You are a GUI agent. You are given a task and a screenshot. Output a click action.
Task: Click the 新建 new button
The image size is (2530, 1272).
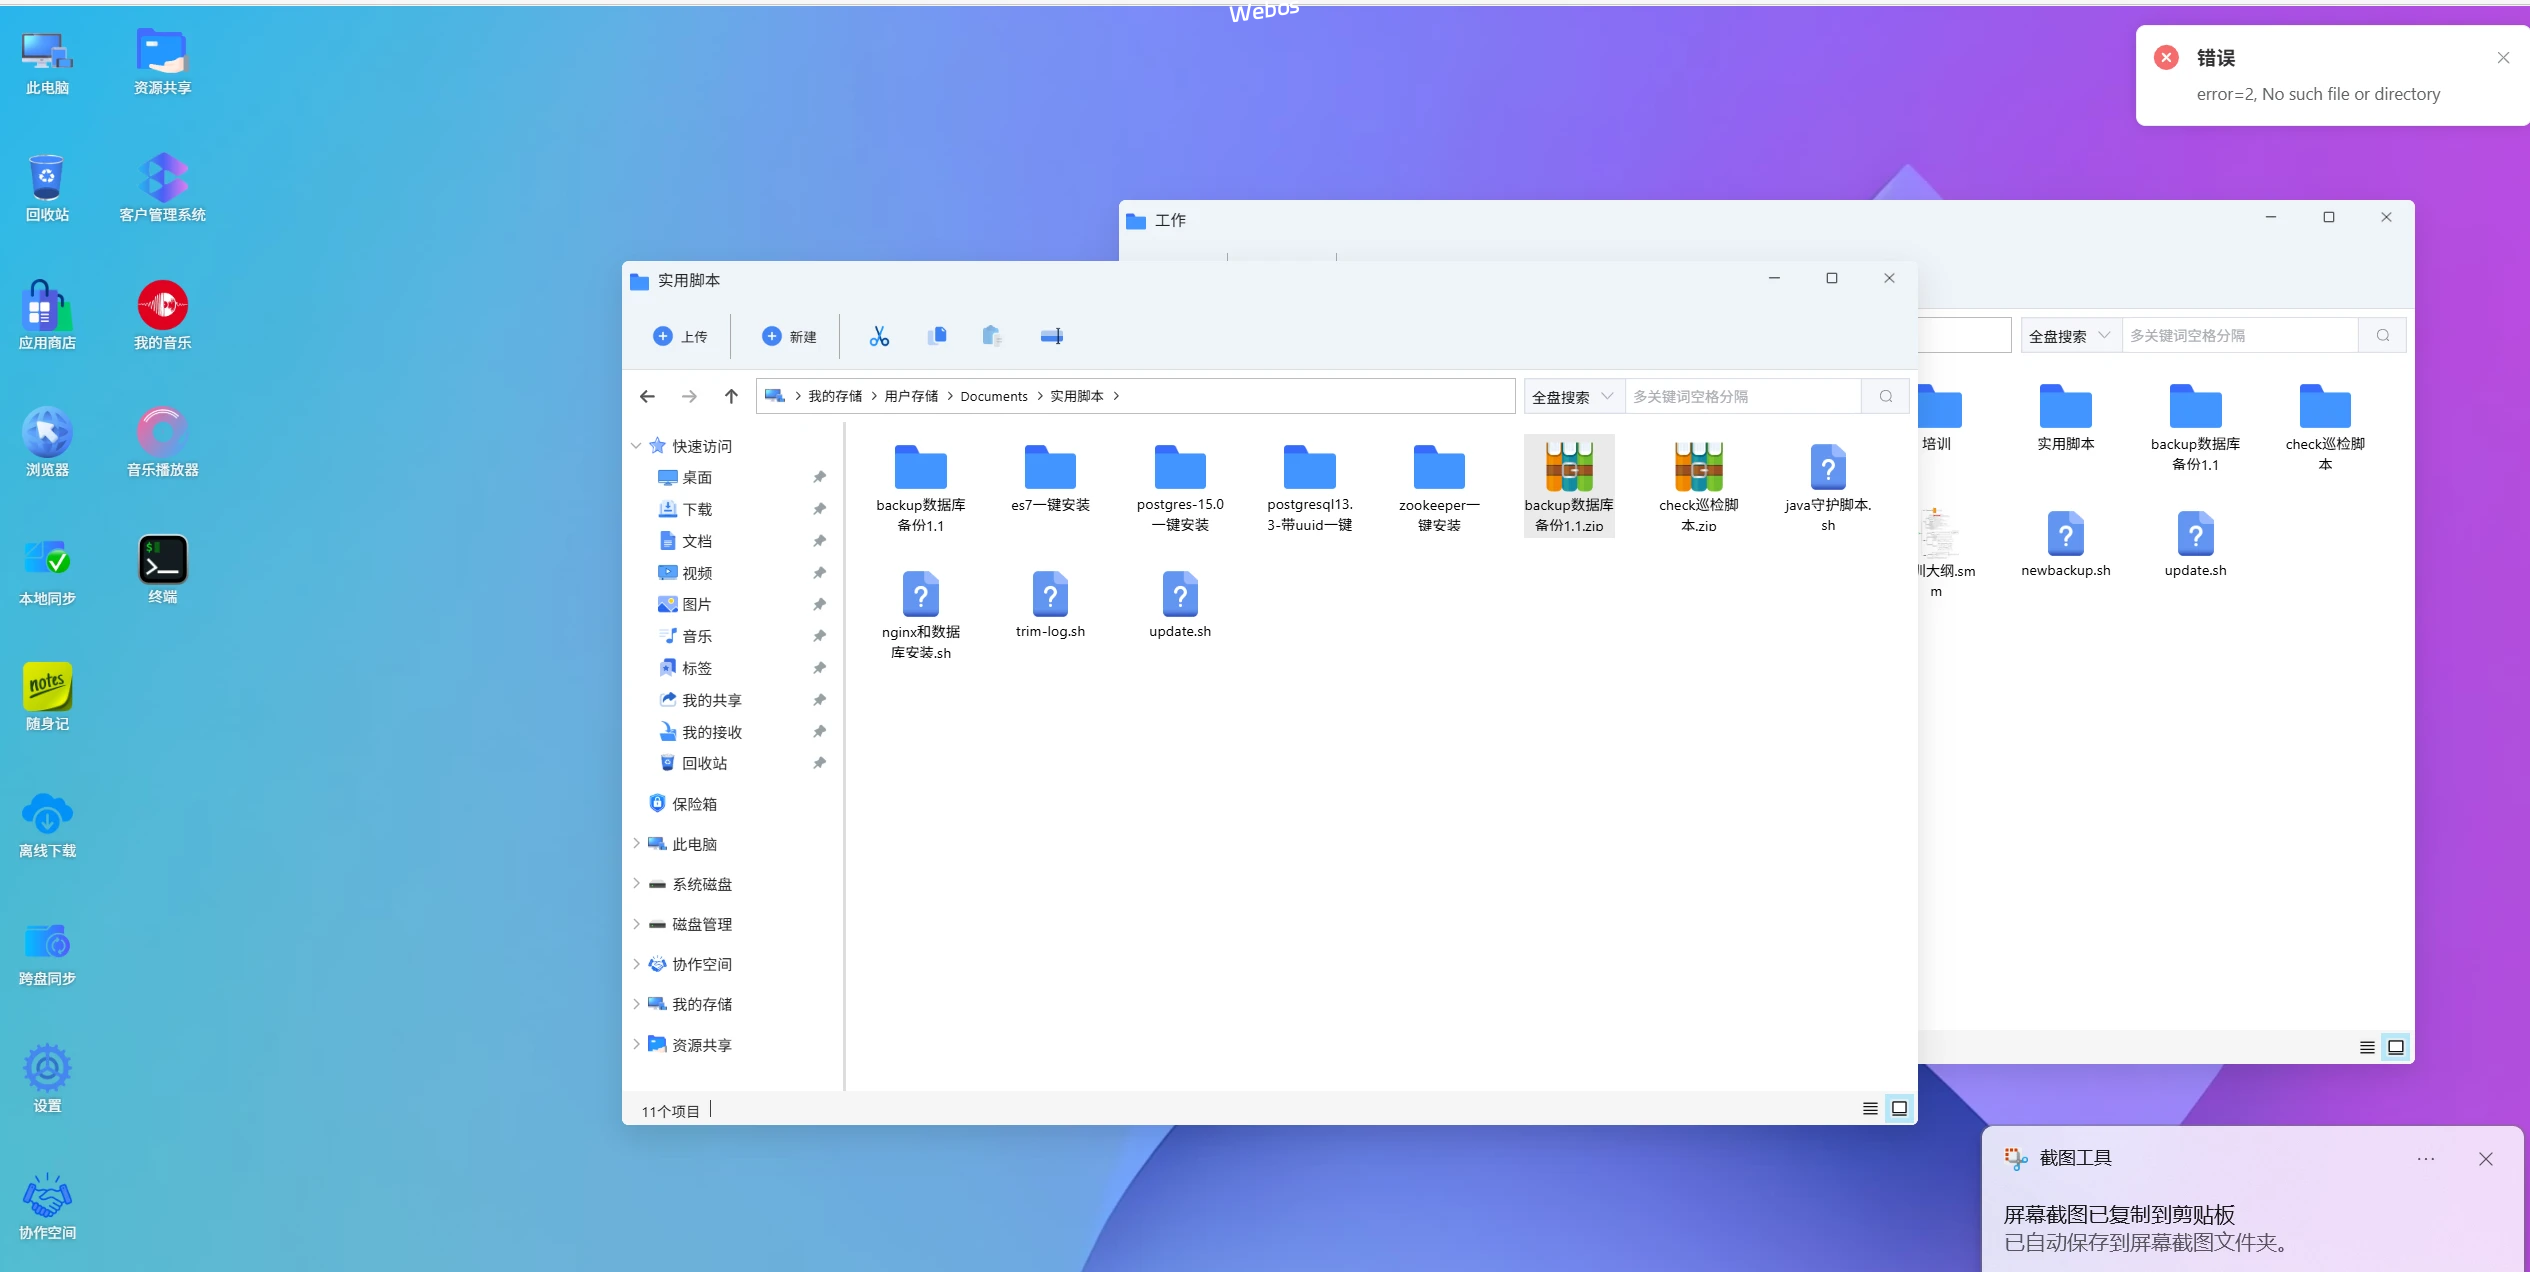pyautogui.click(x=789, y=336)
